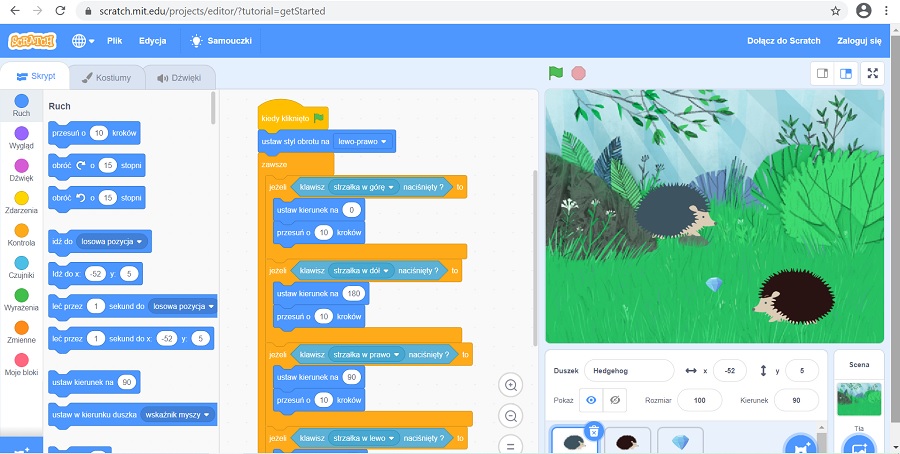Open wskaźnik myszy dropdown

[177, 414]
